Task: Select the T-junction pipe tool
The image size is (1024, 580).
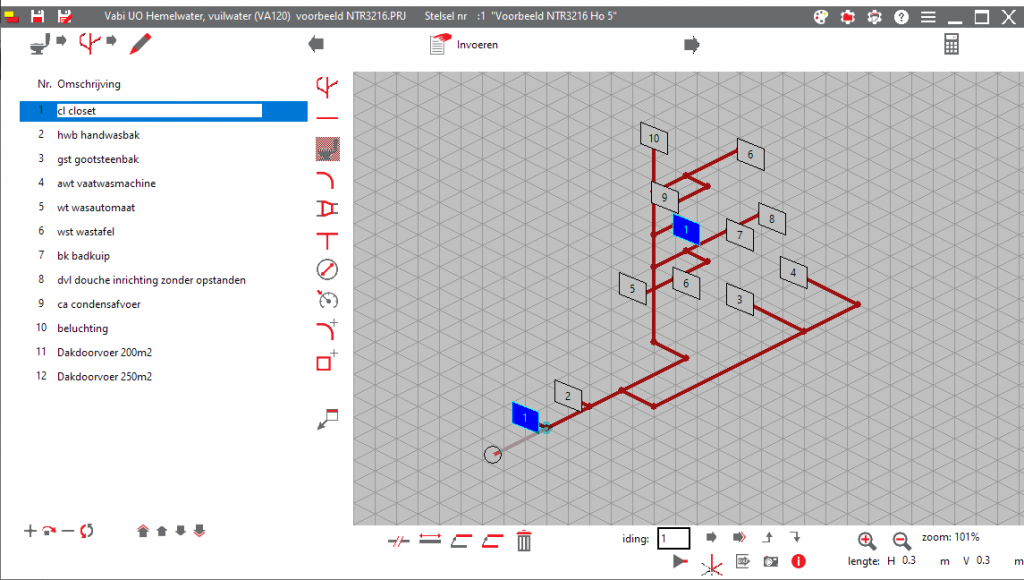Action: (x=327, y=239)
